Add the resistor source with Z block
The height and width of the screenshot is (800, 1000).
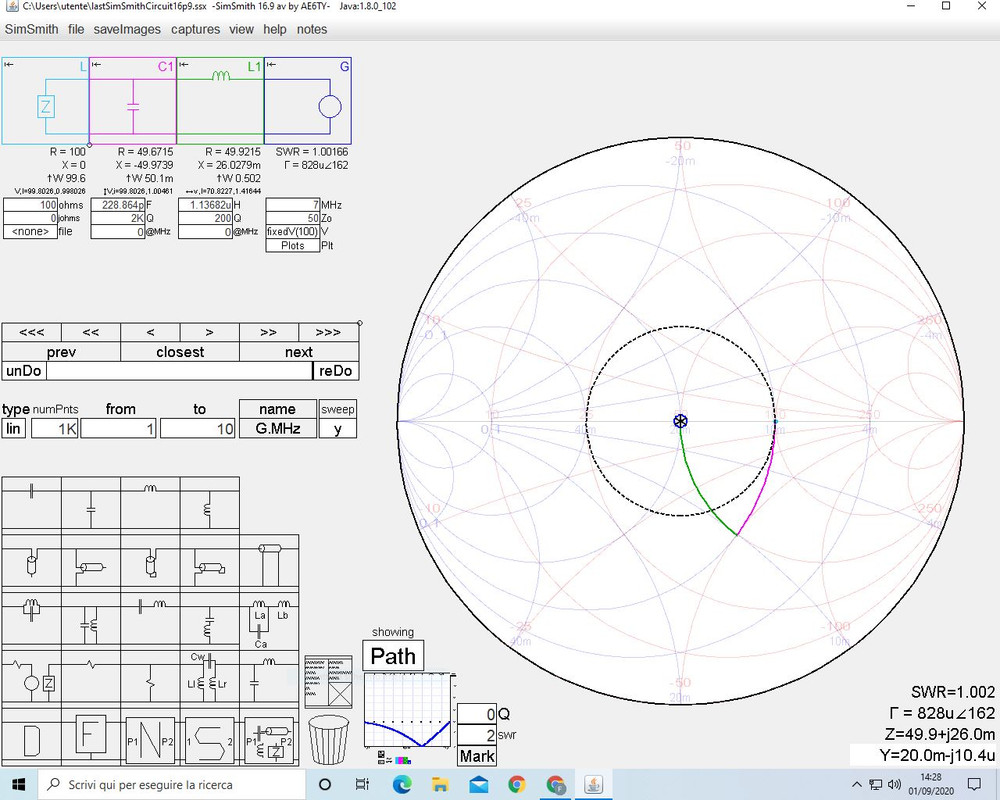click(x=32, y=678)
